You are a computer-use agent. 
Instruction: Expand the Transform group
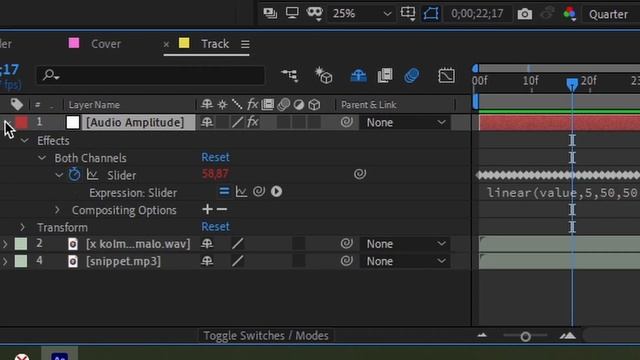pyautogui.click(x=22, y=227)
